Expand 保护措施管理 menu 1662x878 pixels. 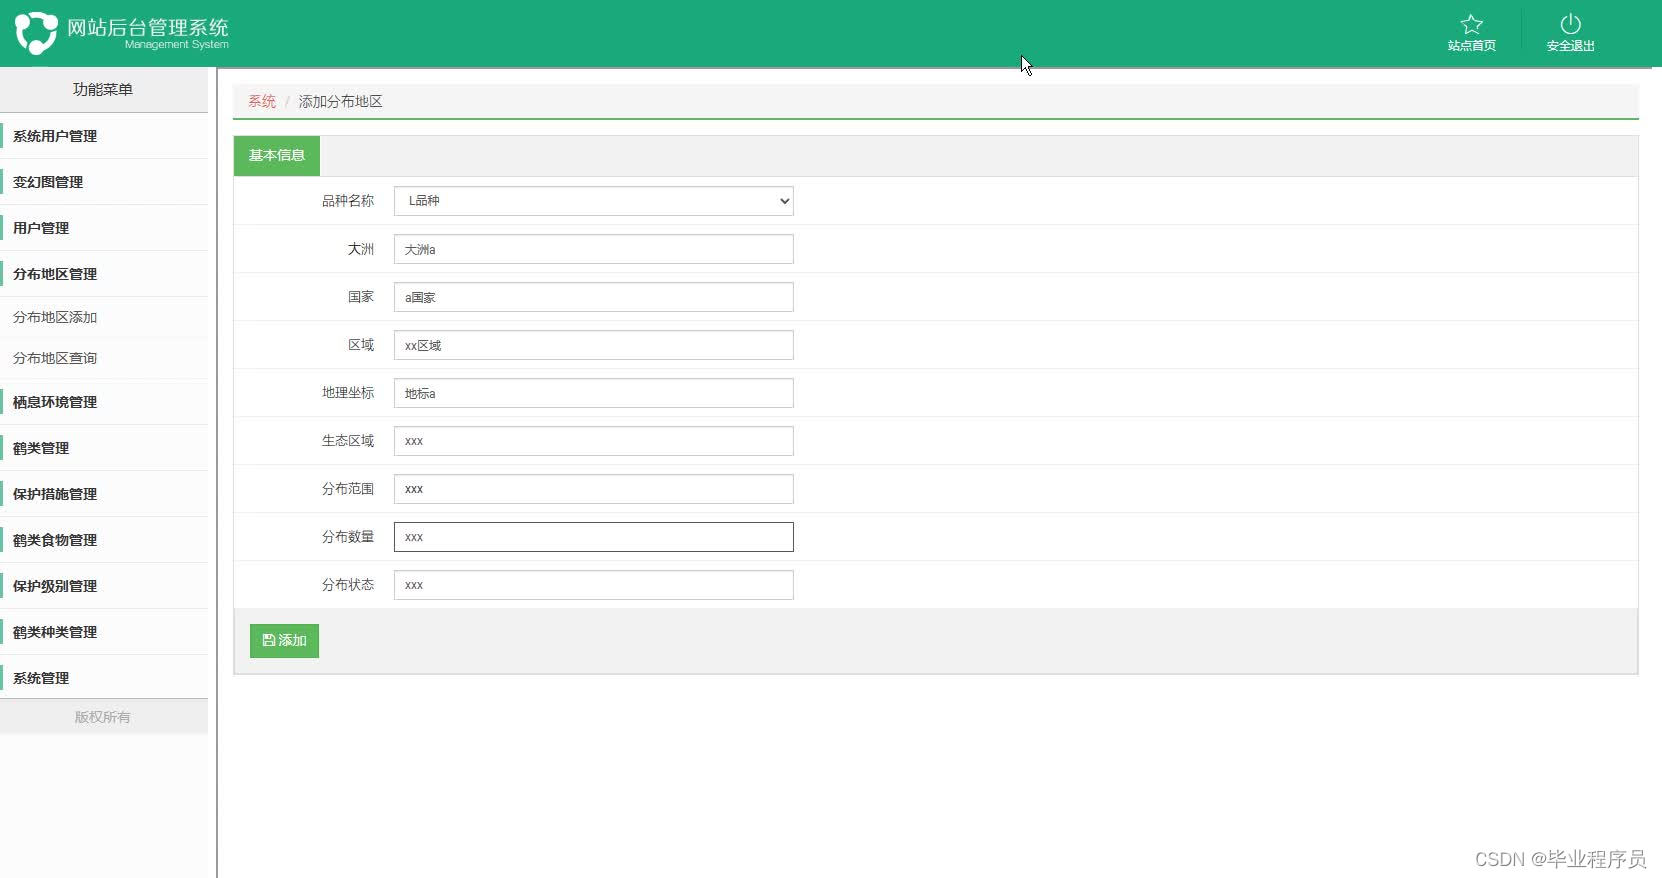pos(104,494)
